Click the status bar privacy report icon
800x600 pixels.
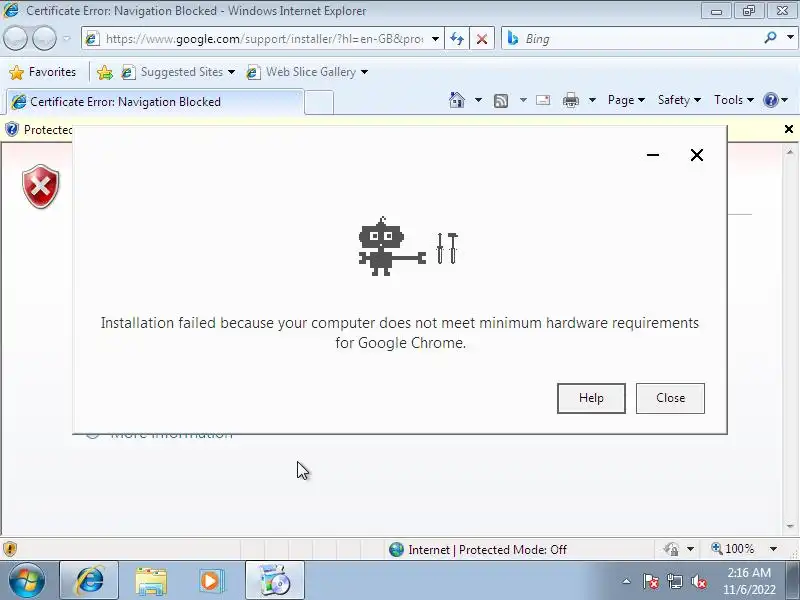pyautogui.click(x=672, y=549)
